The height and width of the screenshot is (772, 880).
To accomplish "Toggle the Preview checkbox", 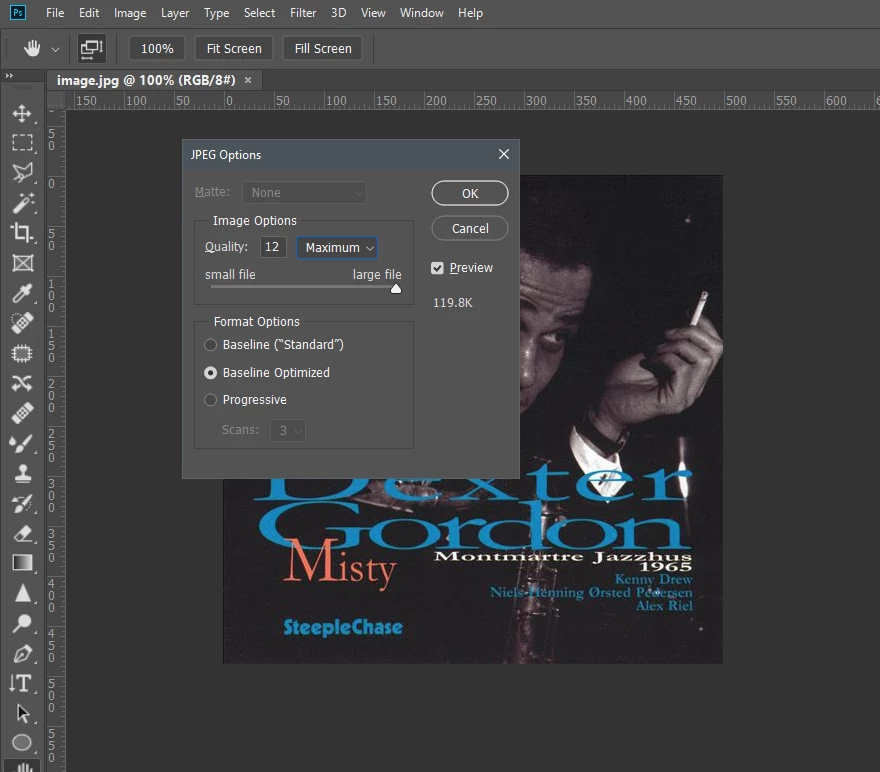I will coord(437,268).
